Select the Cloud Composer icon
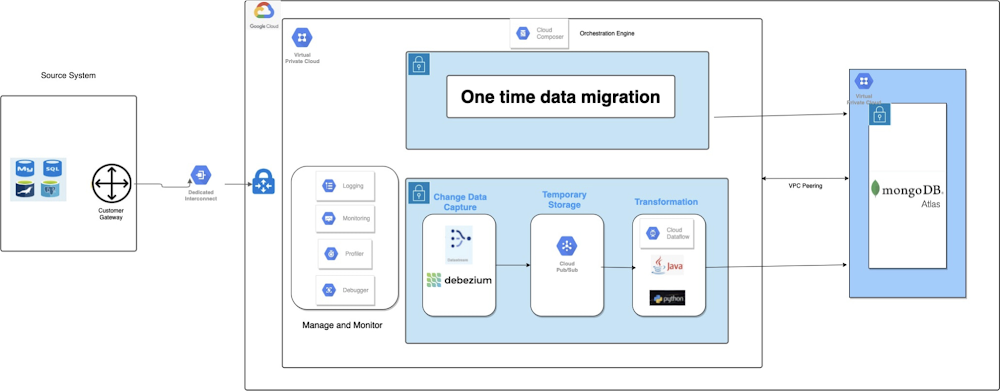1000x391 pixels. pyautogui.click(x=523, y=33)
